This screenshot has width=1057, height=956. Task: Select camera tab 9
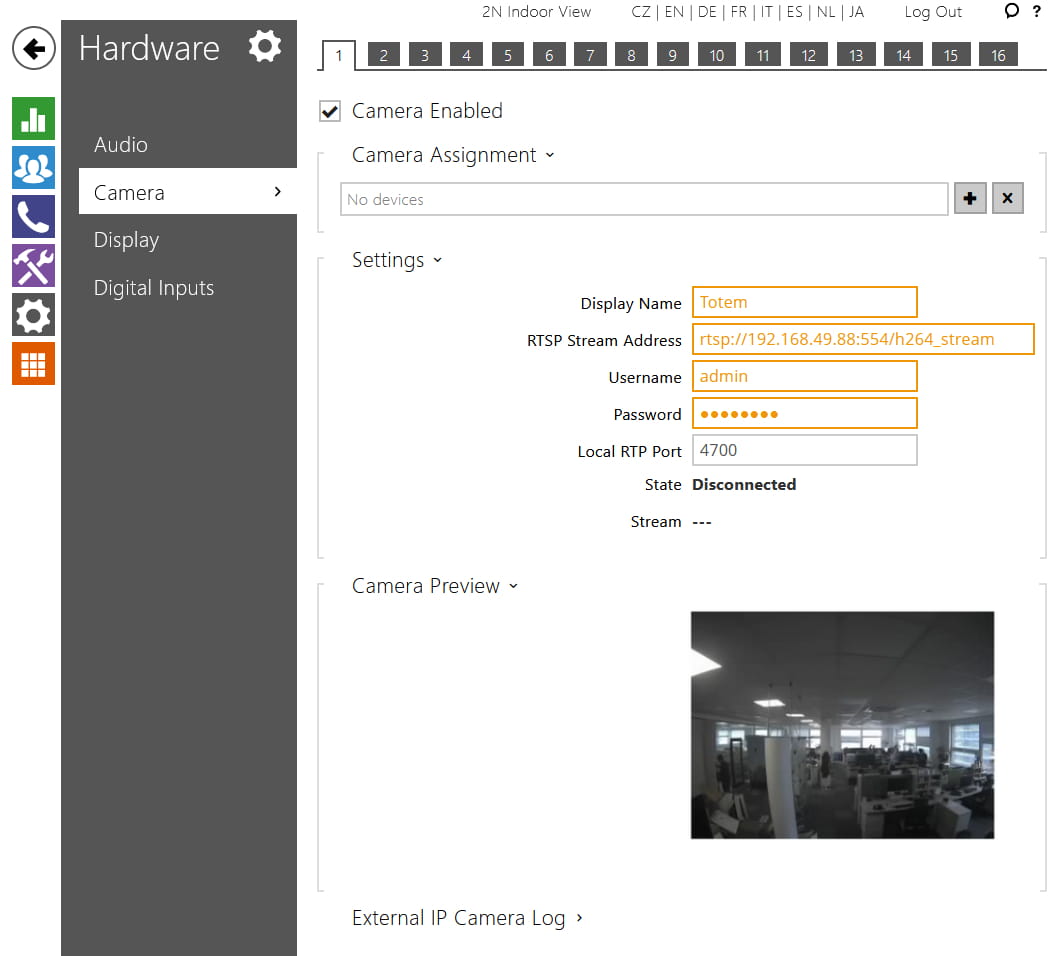click(x=673, y=55)
